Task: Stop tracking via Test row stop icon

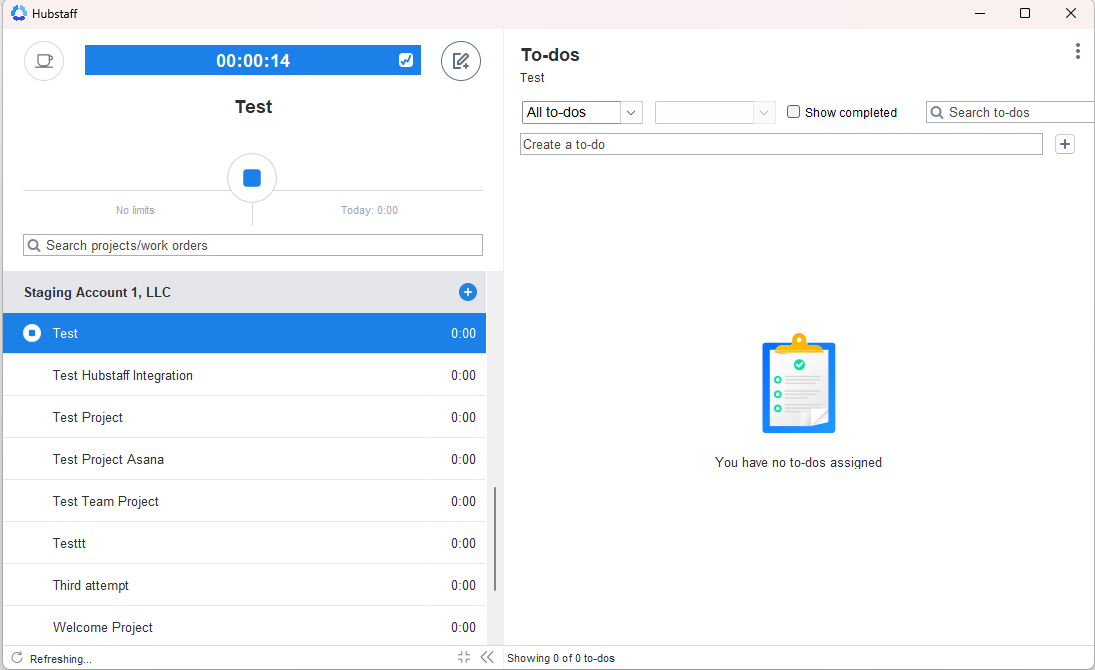Action: click(x=32, y=333)
